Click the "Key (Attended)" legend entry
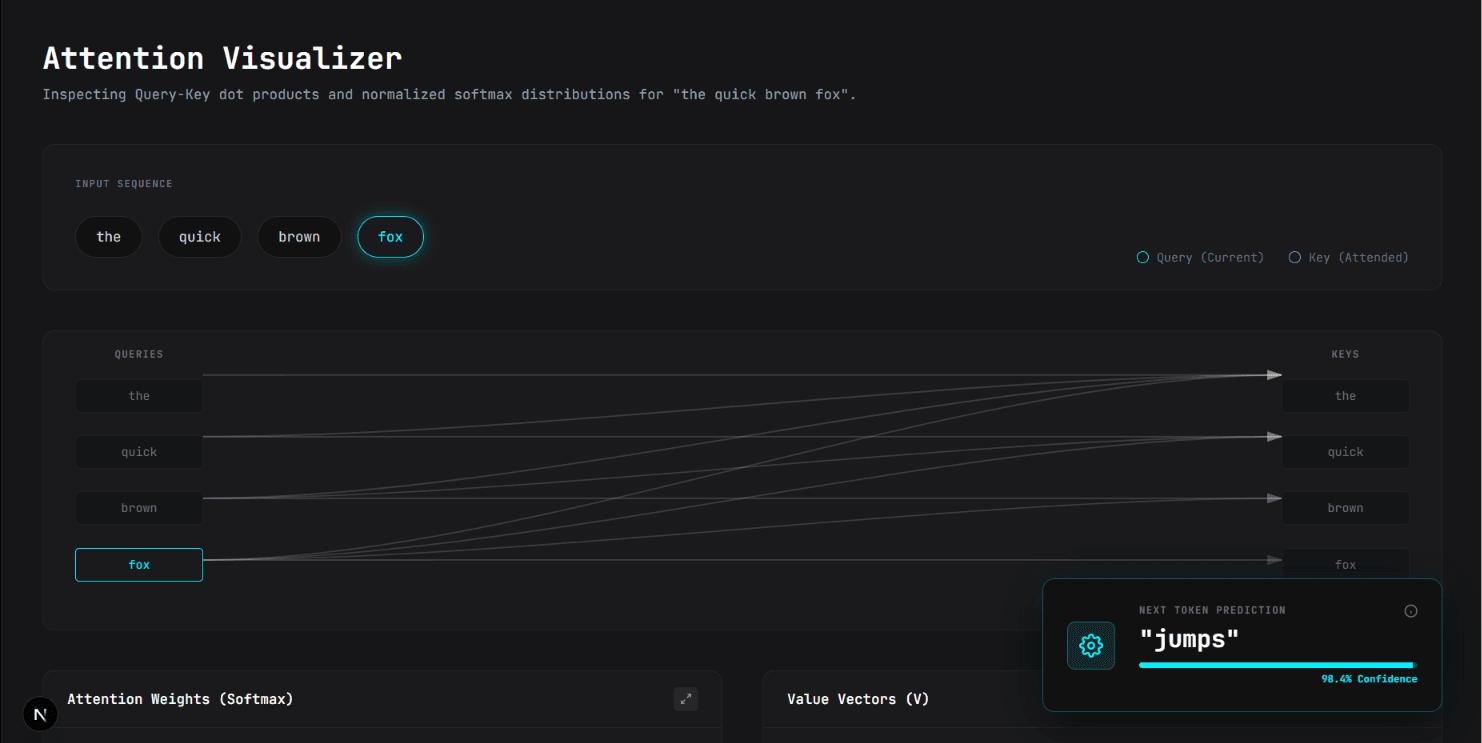 coord(1349,258)
